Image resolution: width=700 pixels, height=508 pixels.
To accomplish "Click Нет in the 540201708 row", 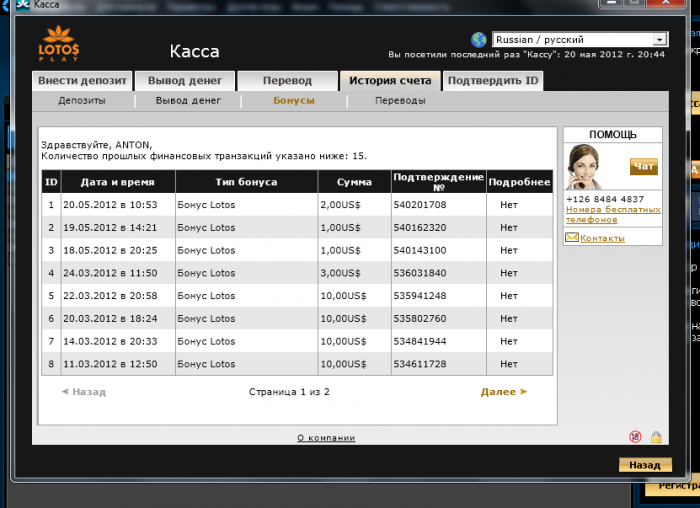I will click(x=509, y=205).
